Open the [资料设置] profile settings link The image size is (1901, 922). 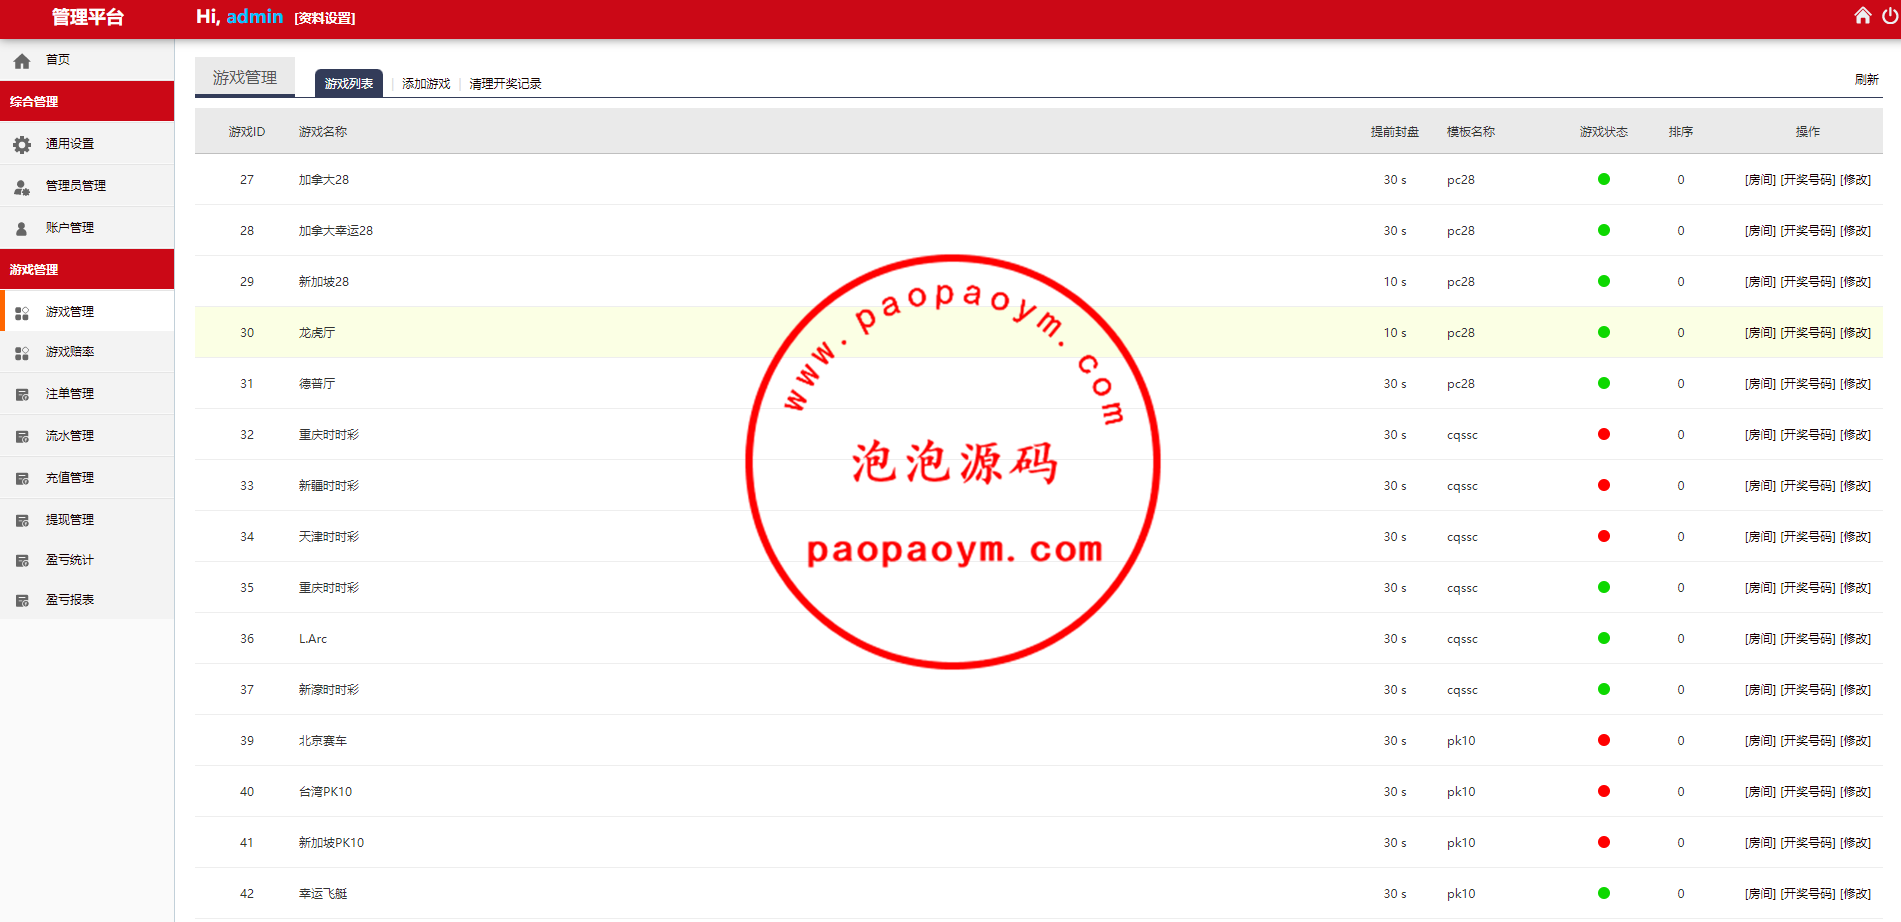325,18
